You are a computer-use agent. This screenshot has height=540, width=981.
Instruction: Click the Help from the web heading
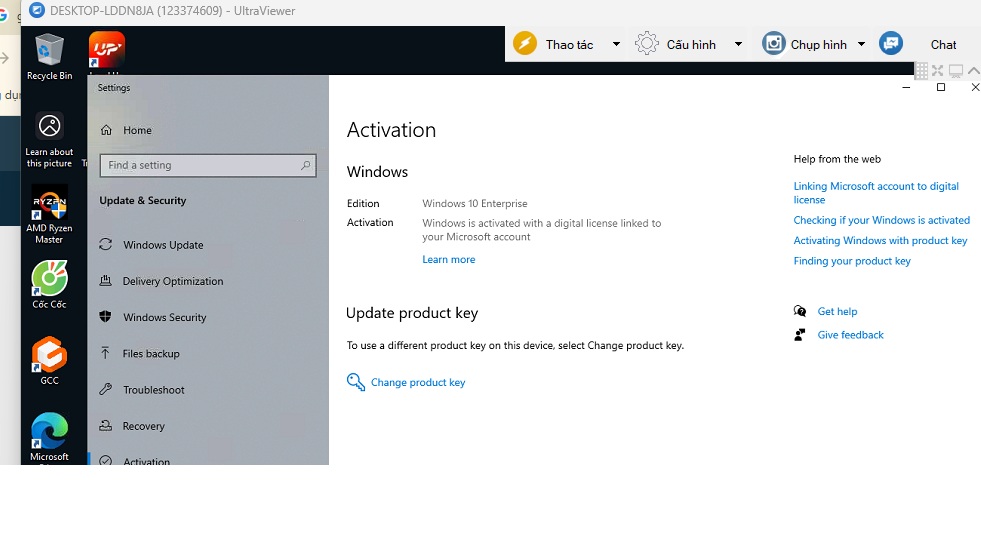point(837,159)
